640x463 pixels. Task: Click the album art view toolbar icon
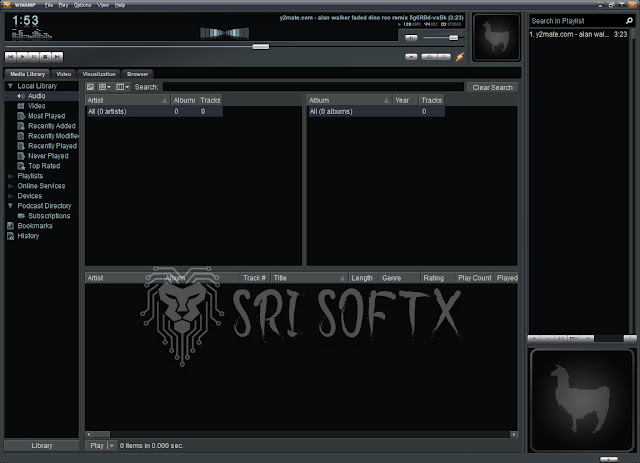90,87
